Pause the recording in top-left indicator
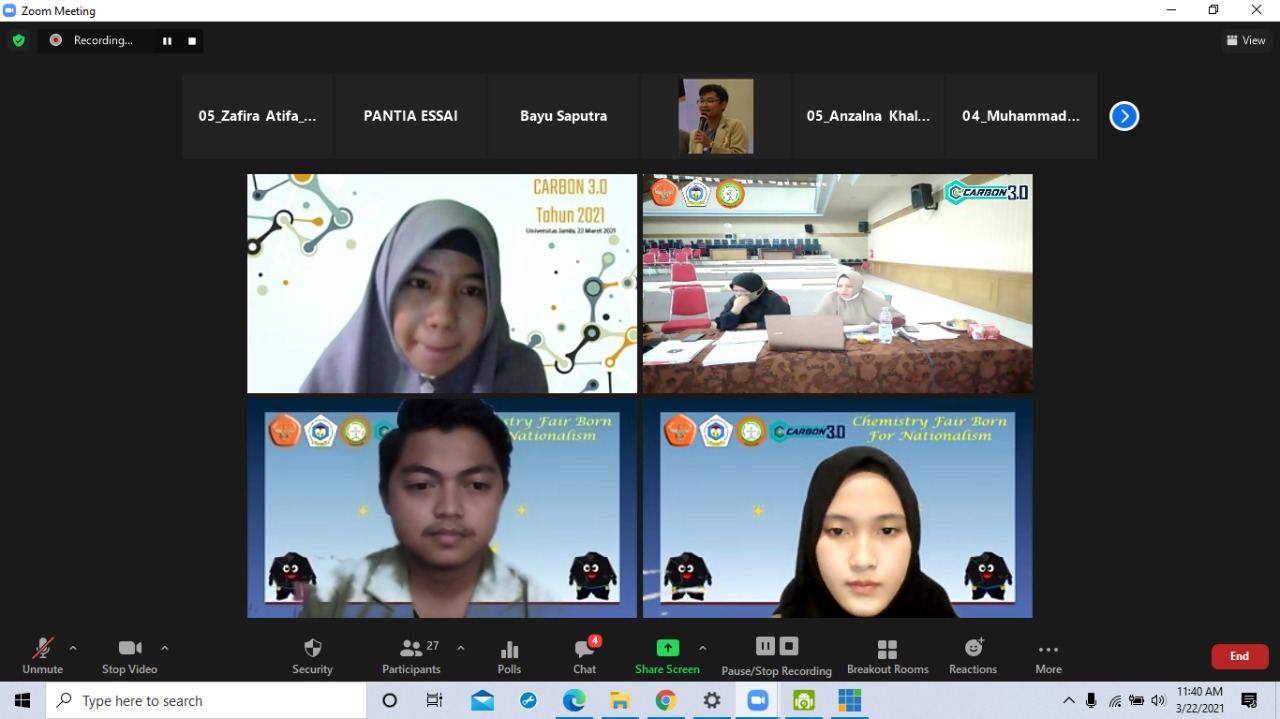This screenshot has width=1280, height=719. point(167,41)
